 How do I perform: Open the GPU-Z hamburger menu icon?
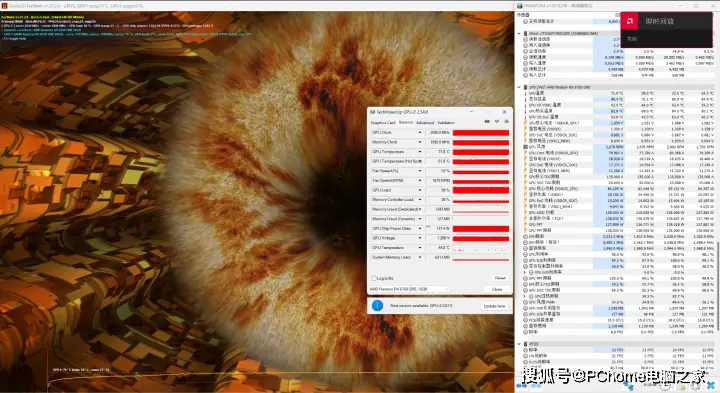pos(506,122)
